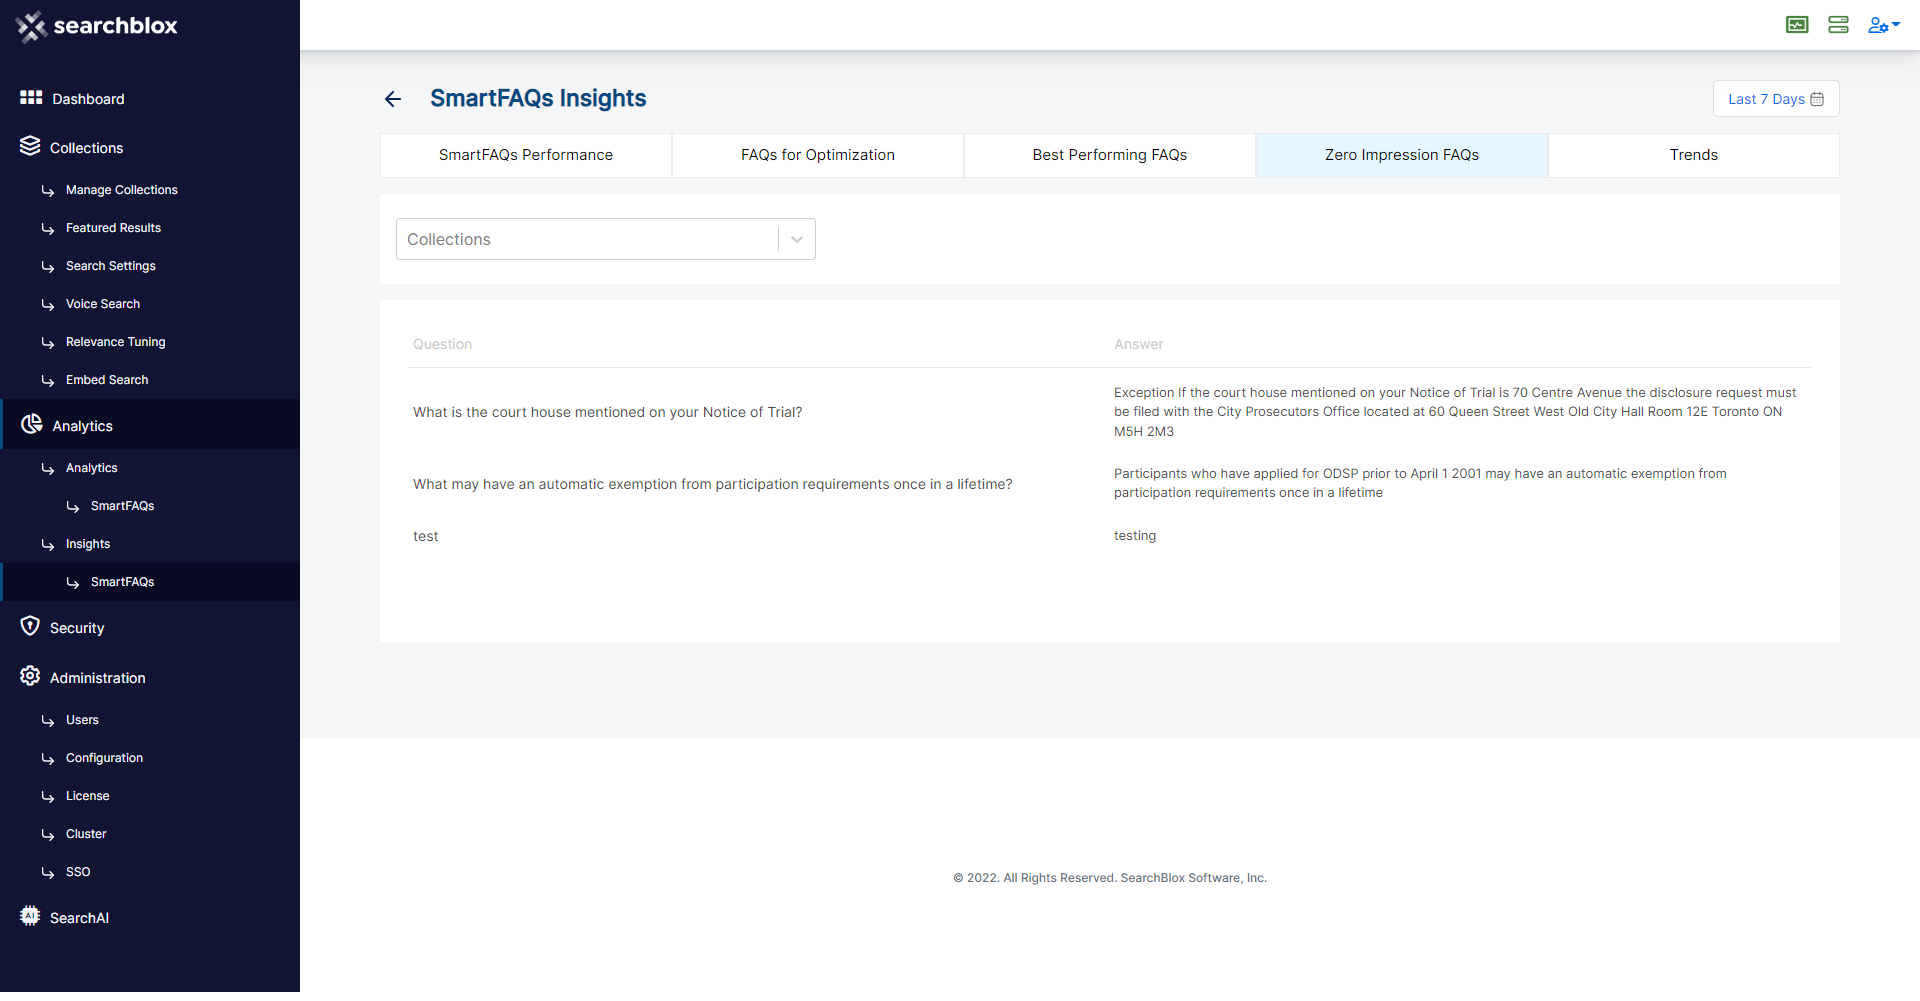Viewport: 1920px width, 1001px height.
Task: Open the Insights sub-item
Action: click(88, 544)
